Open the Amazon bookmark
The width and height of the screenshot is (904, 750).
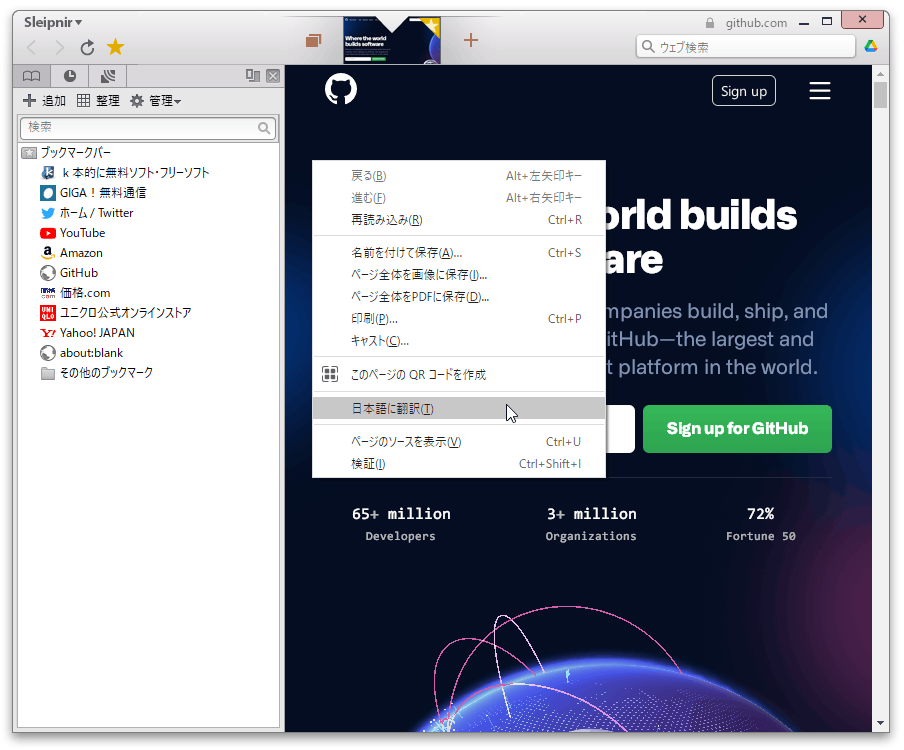(72, 253)
